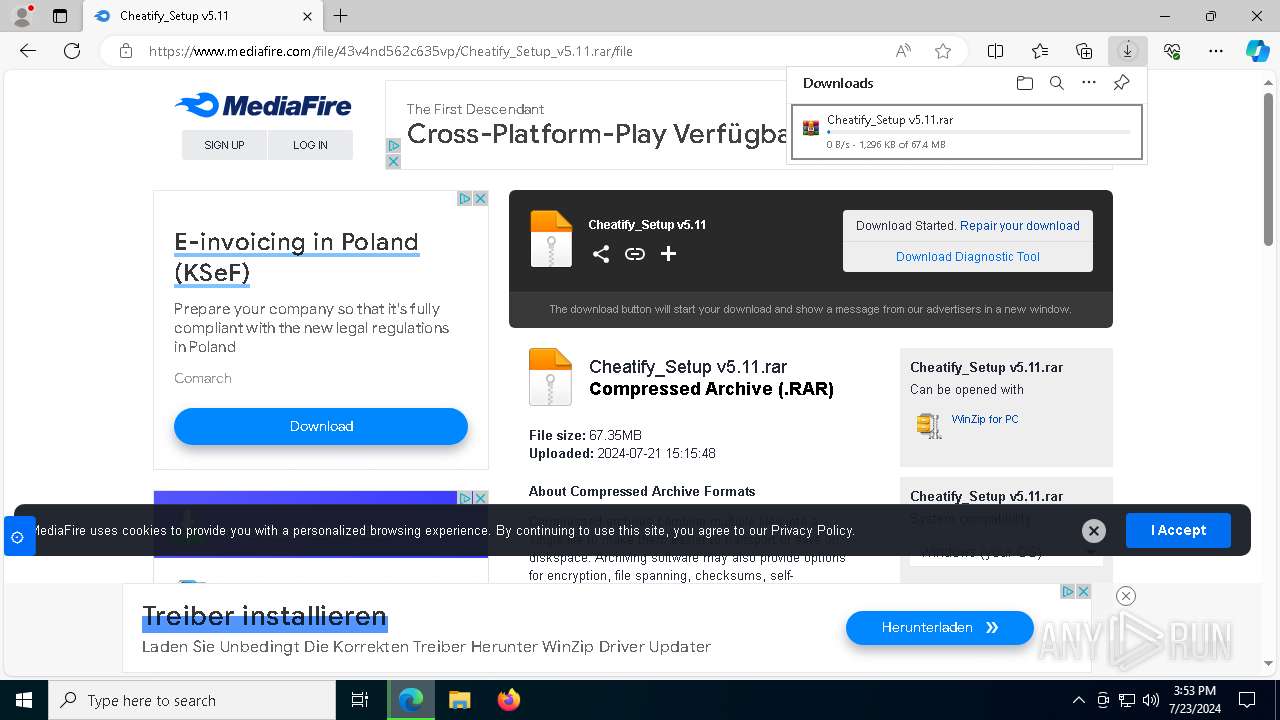Screen dimensions: 1280x720
Task: Search downloads magnifier icon
Action: [1056, 83]
